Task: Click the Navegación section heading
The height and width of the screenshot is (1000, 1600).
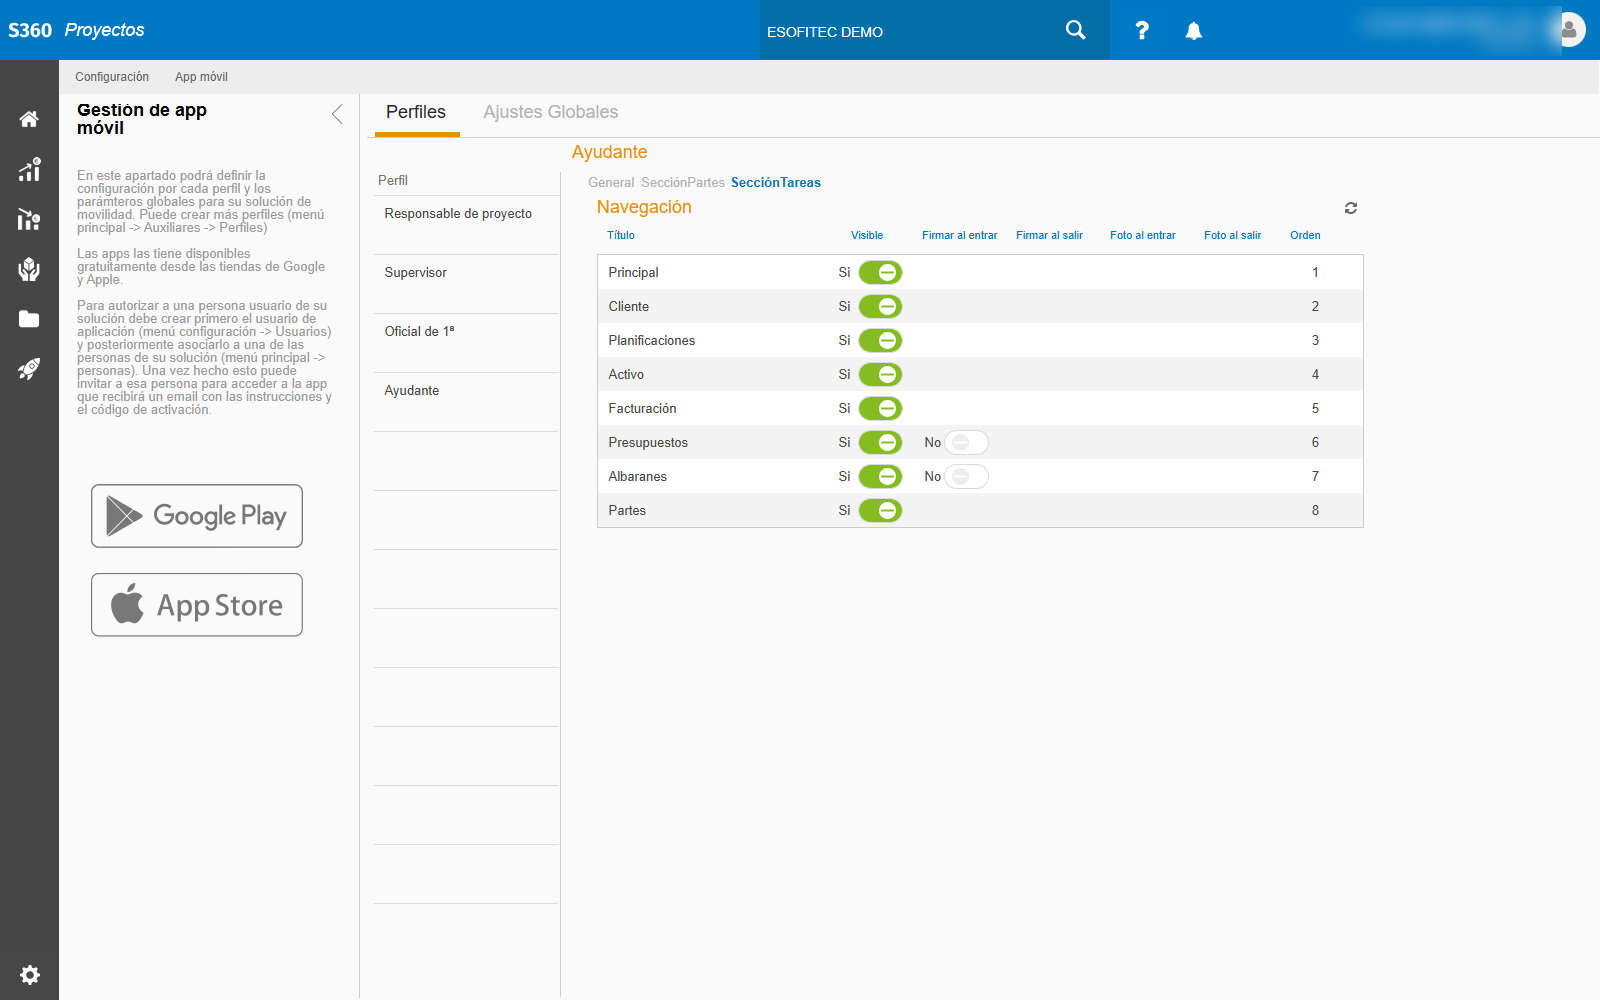Action: pos(644,207)
